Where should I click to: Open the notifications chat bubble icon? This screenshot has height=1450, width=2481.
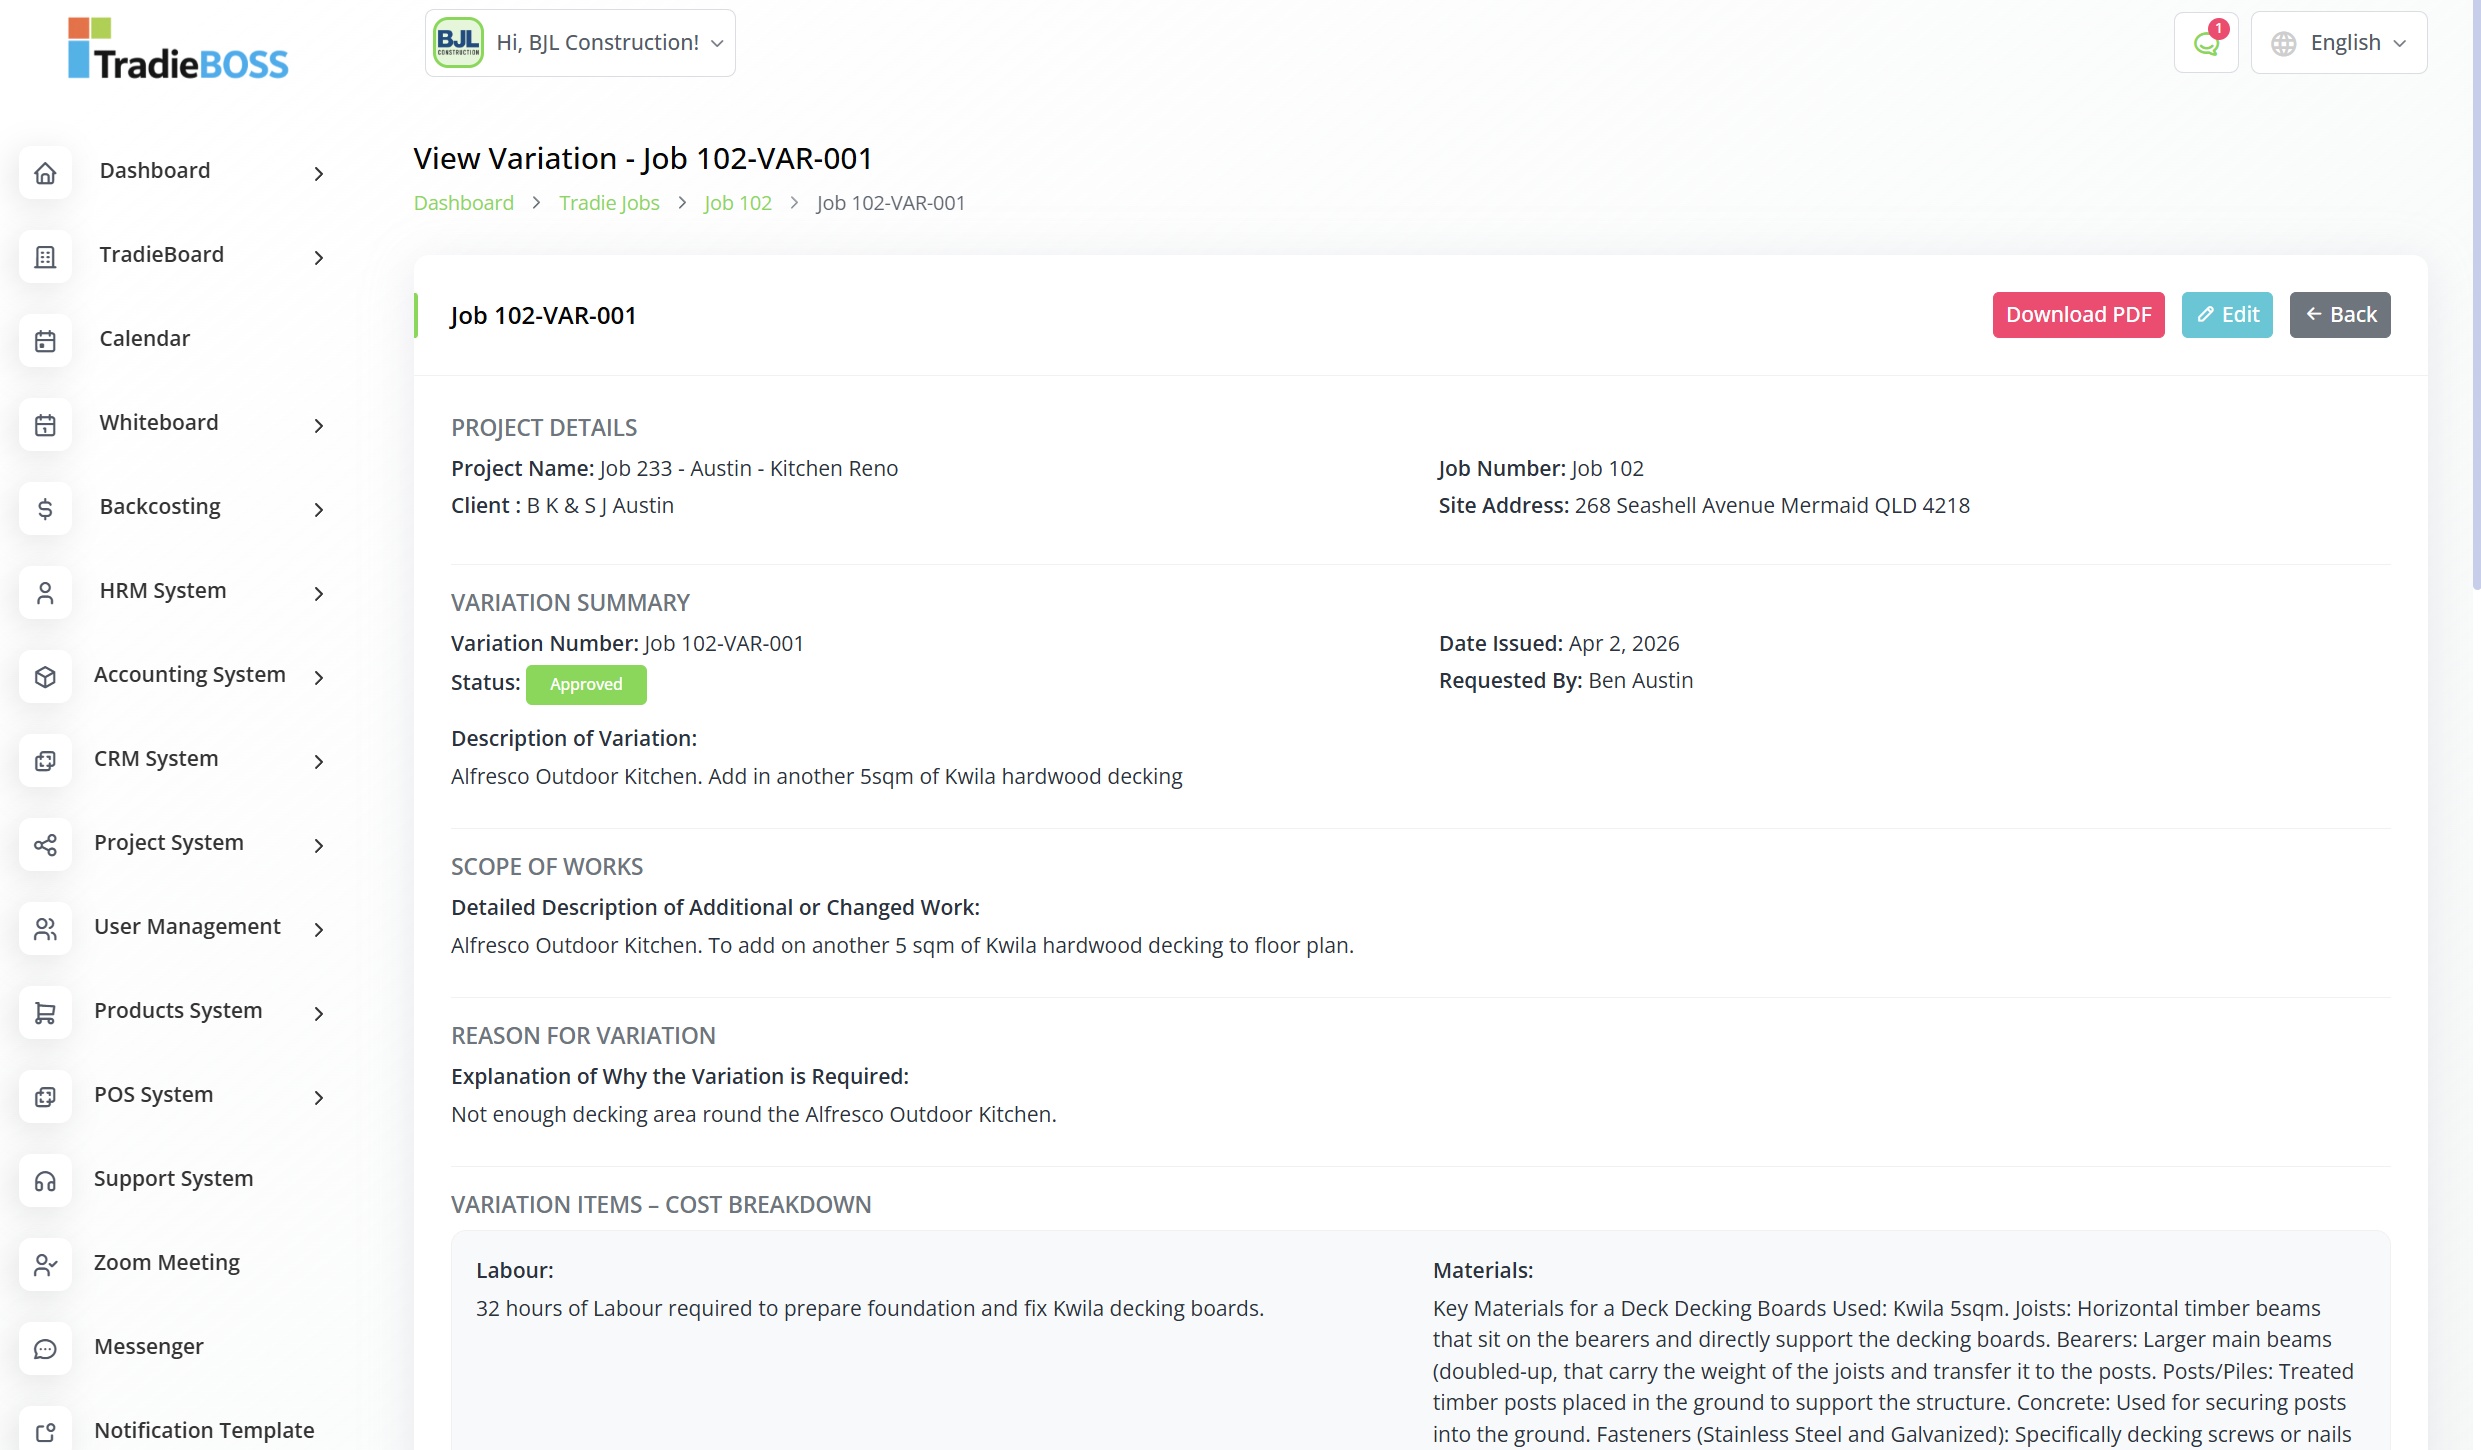tap(2205, 43)
